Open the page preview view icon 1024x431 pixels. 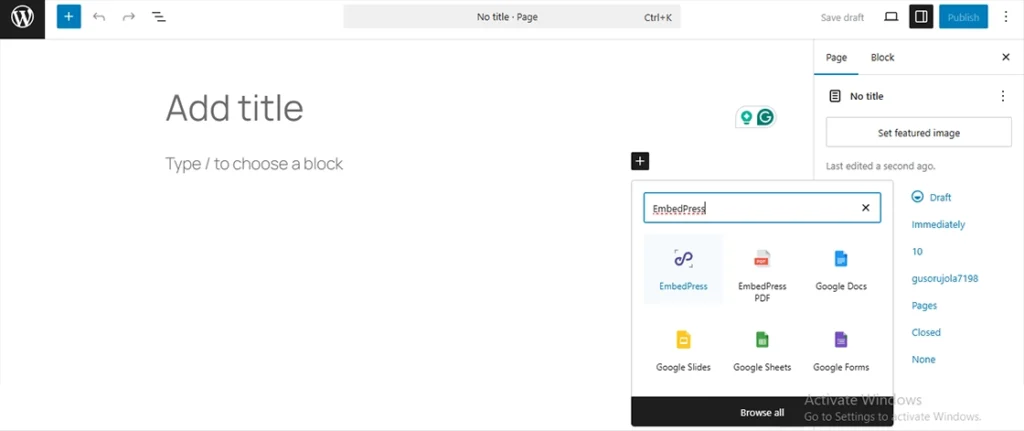[891, 17]
